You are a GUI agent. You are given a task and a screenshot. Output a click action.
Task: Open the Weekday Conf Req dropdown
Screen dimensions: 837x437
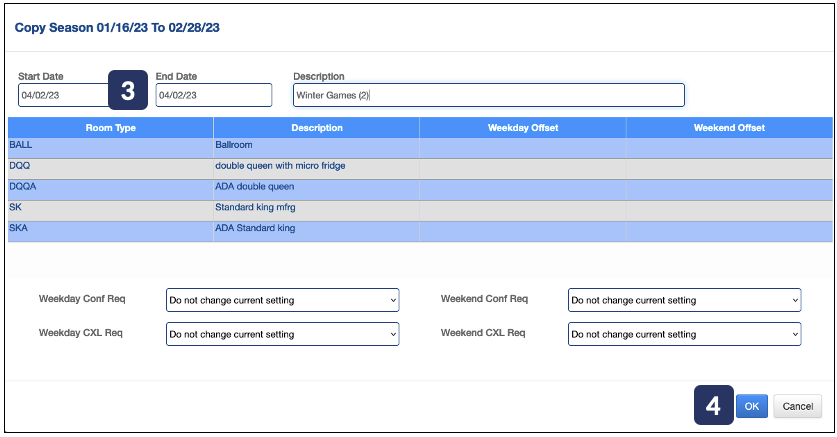pos(282,300)
